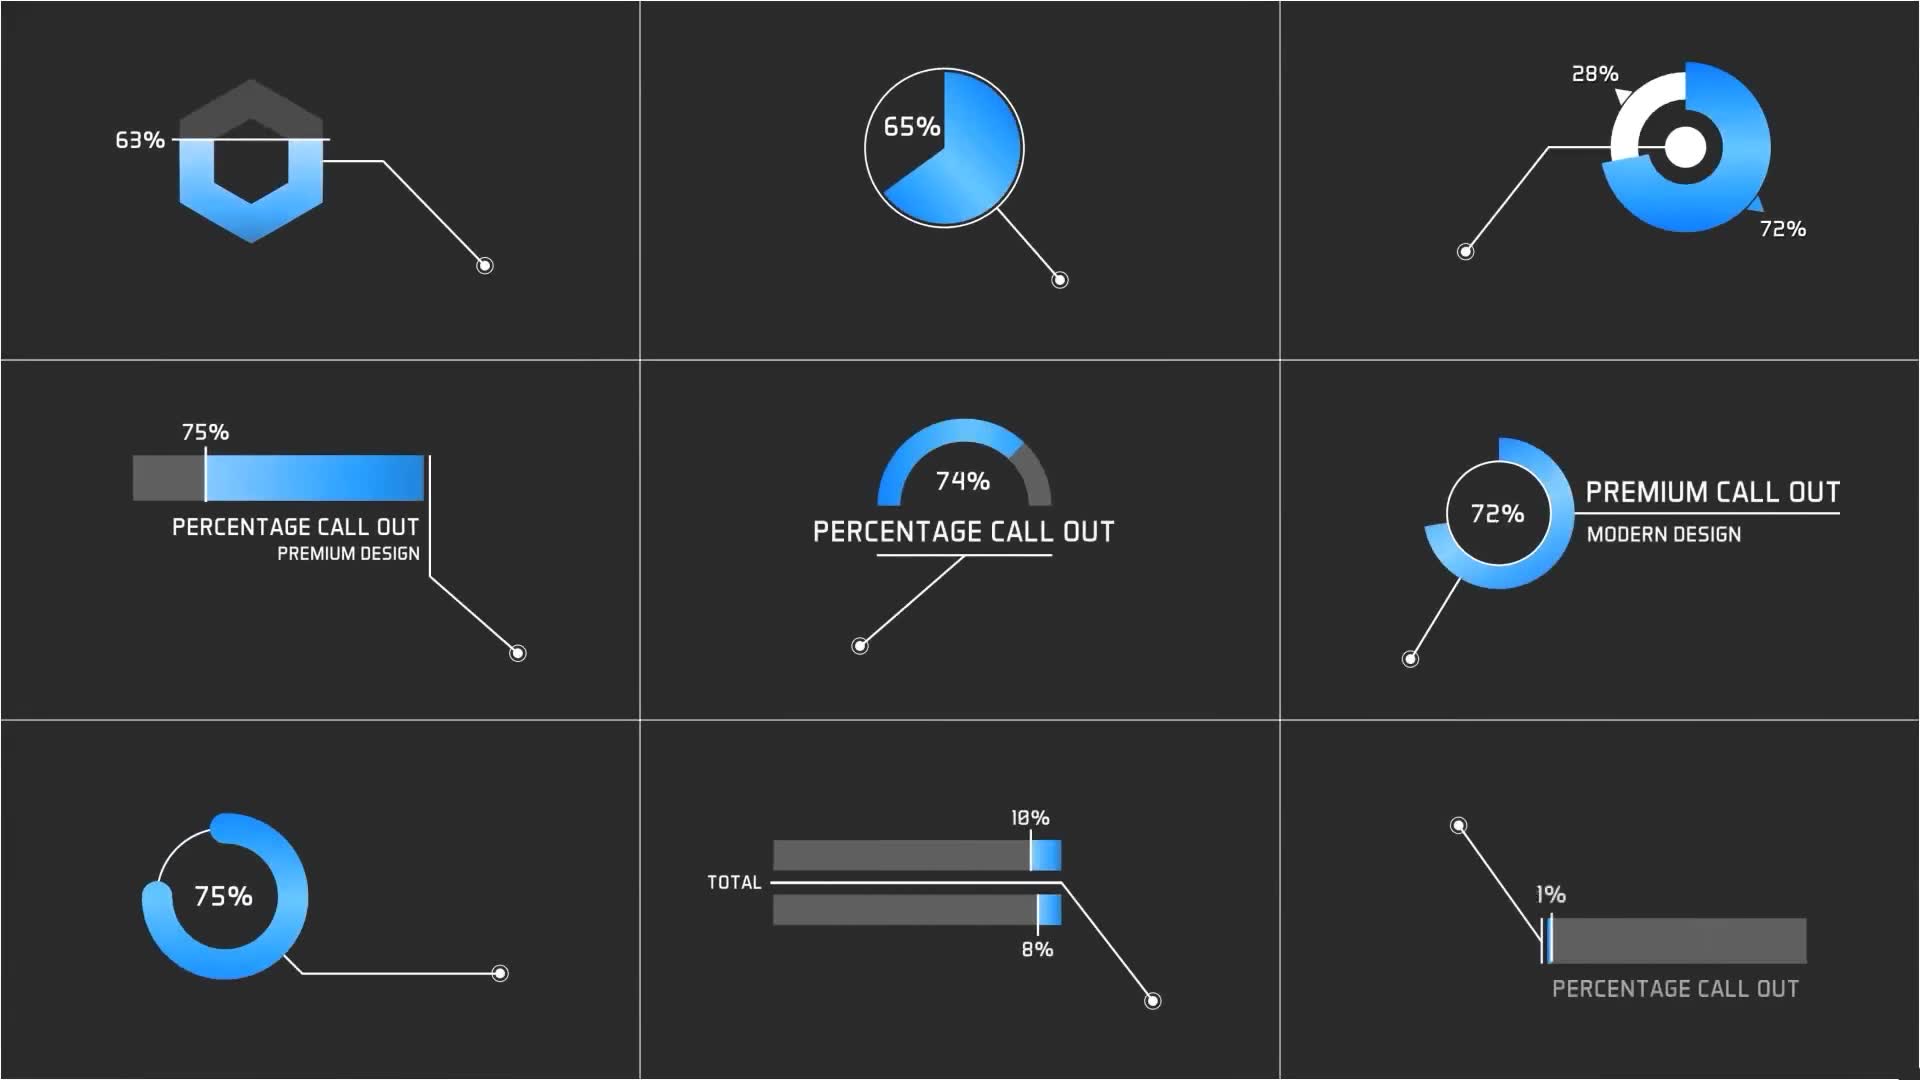The image size is (1920, 1080).
Task: Select the 74% semicircle gauge arc
Action: tap(964, 461)
